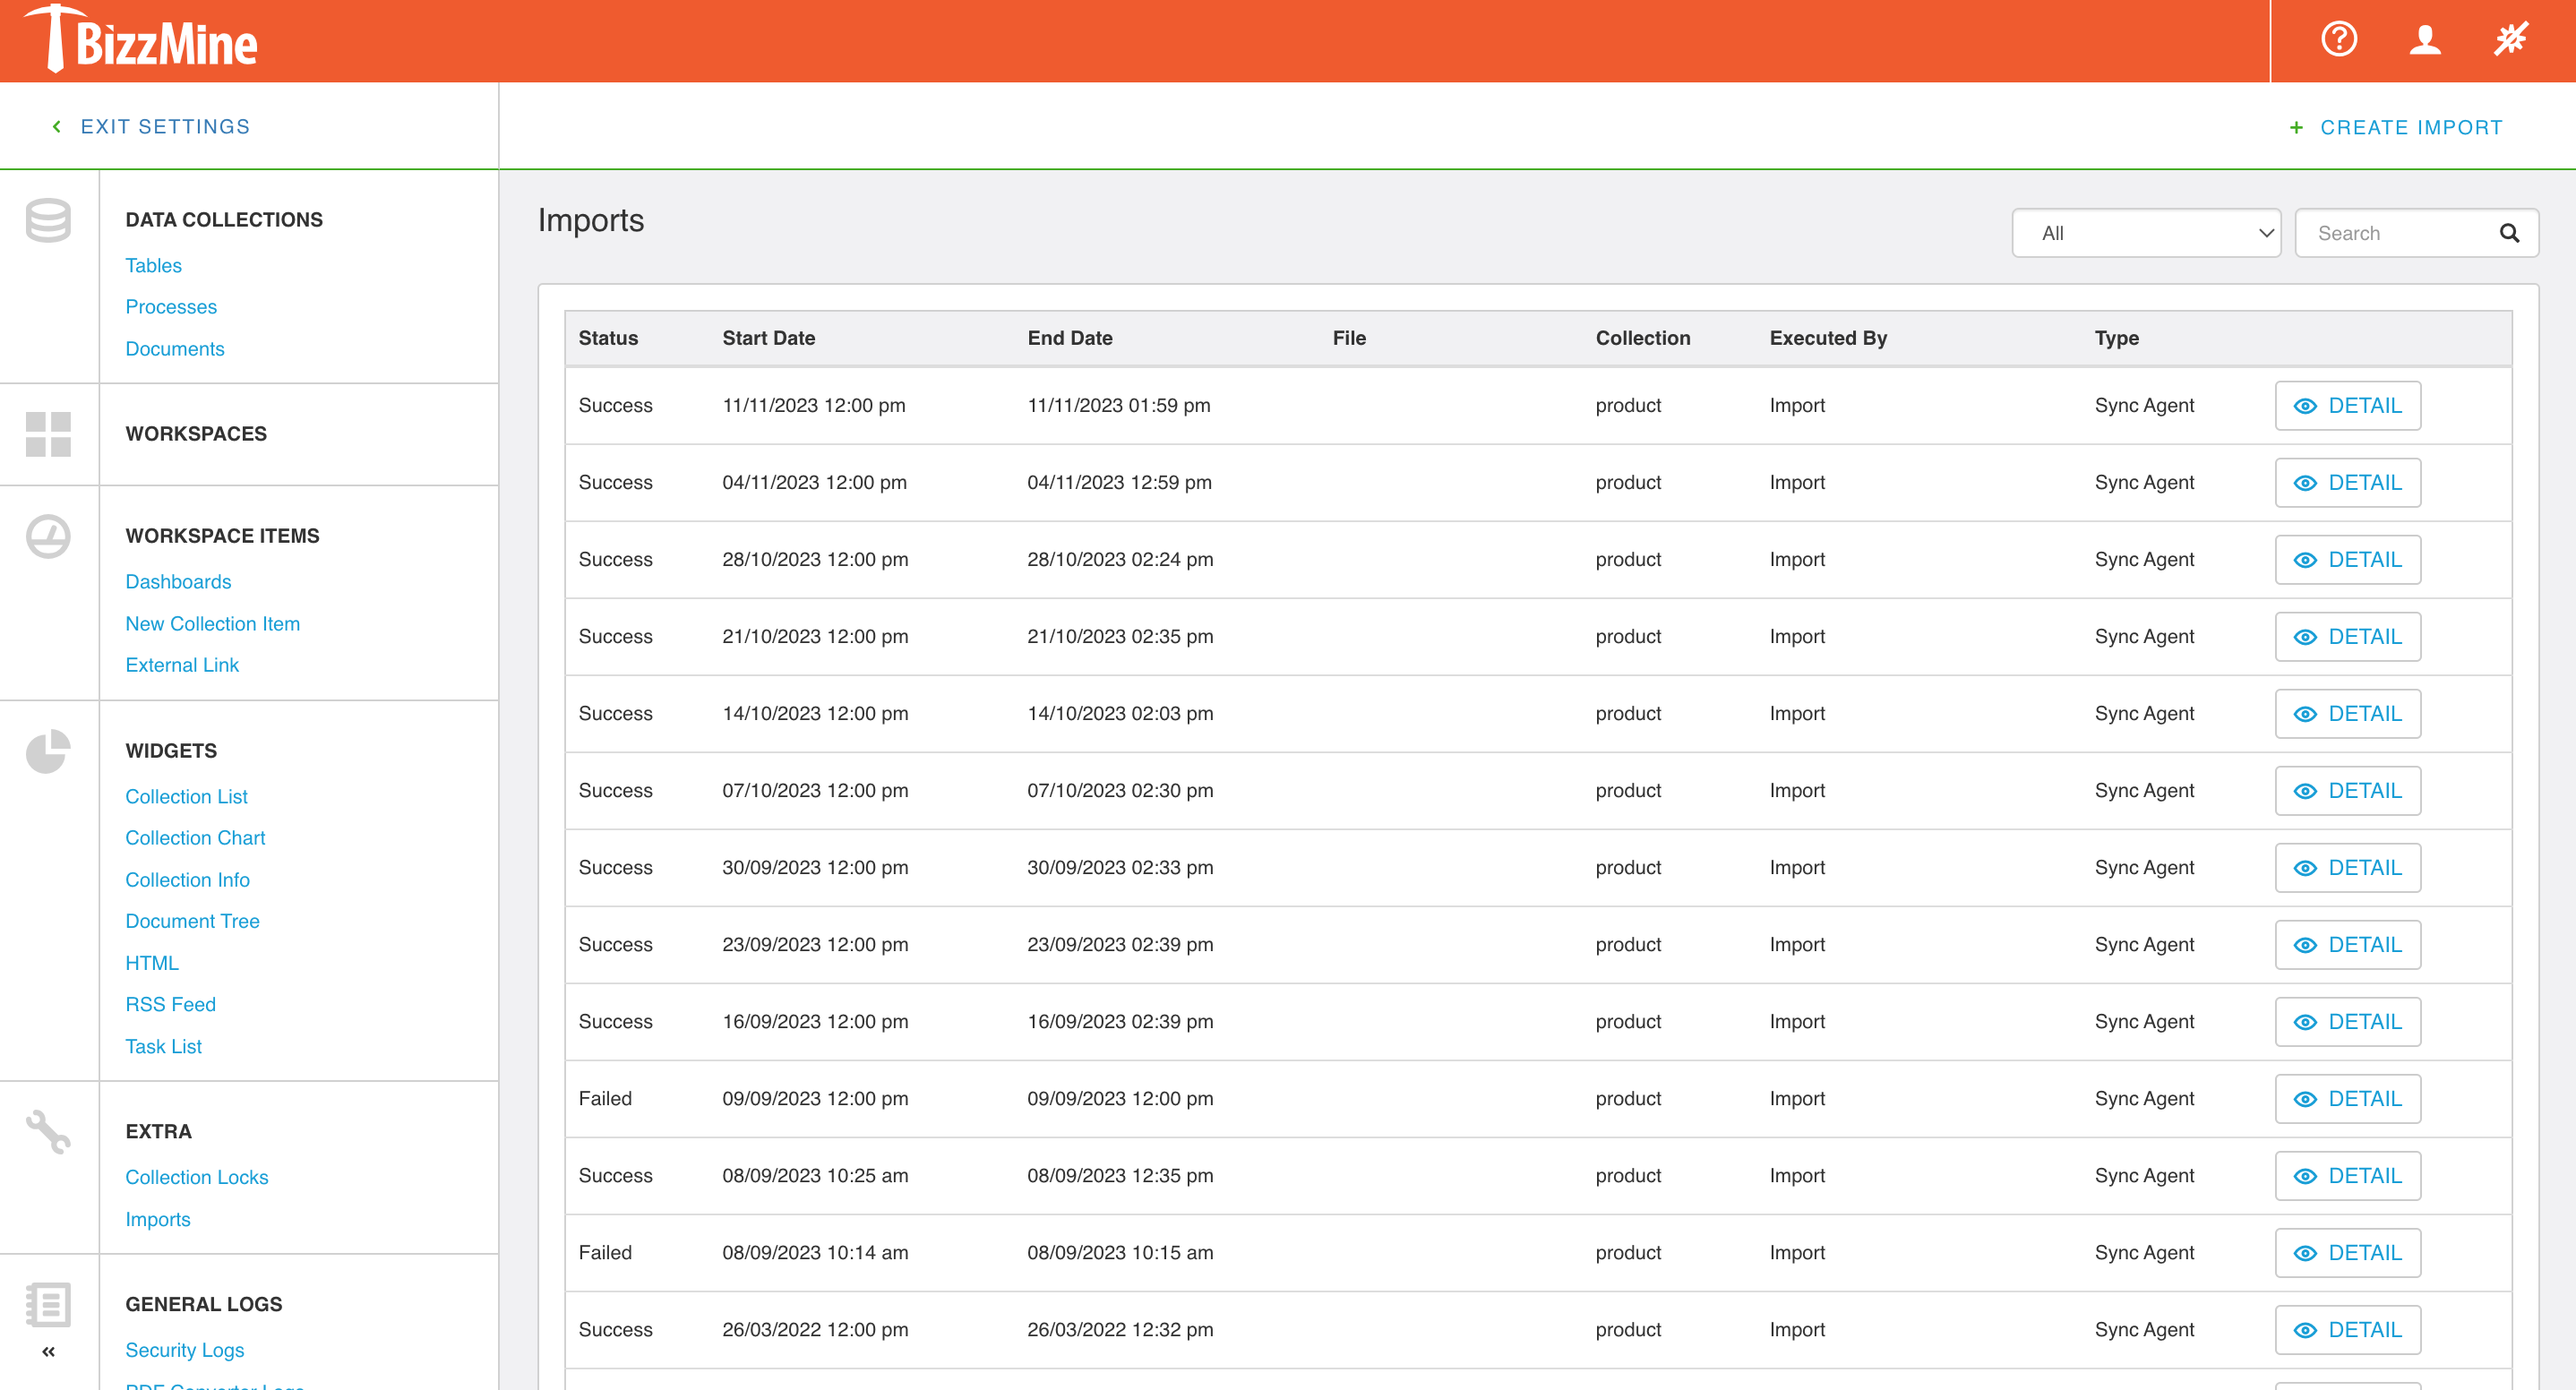Open the Data Collections database icon

click(x=48, y=220)
